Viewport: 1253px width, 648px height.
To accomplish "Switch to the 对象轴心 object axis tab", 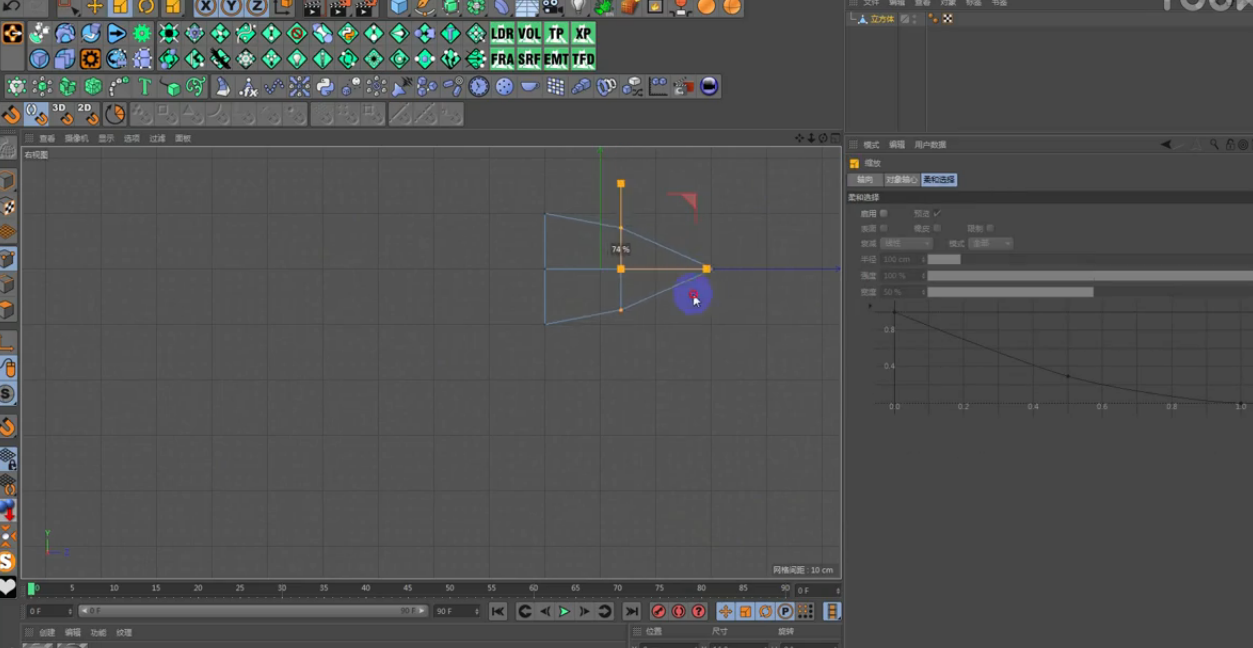I will tap(901, 180).
